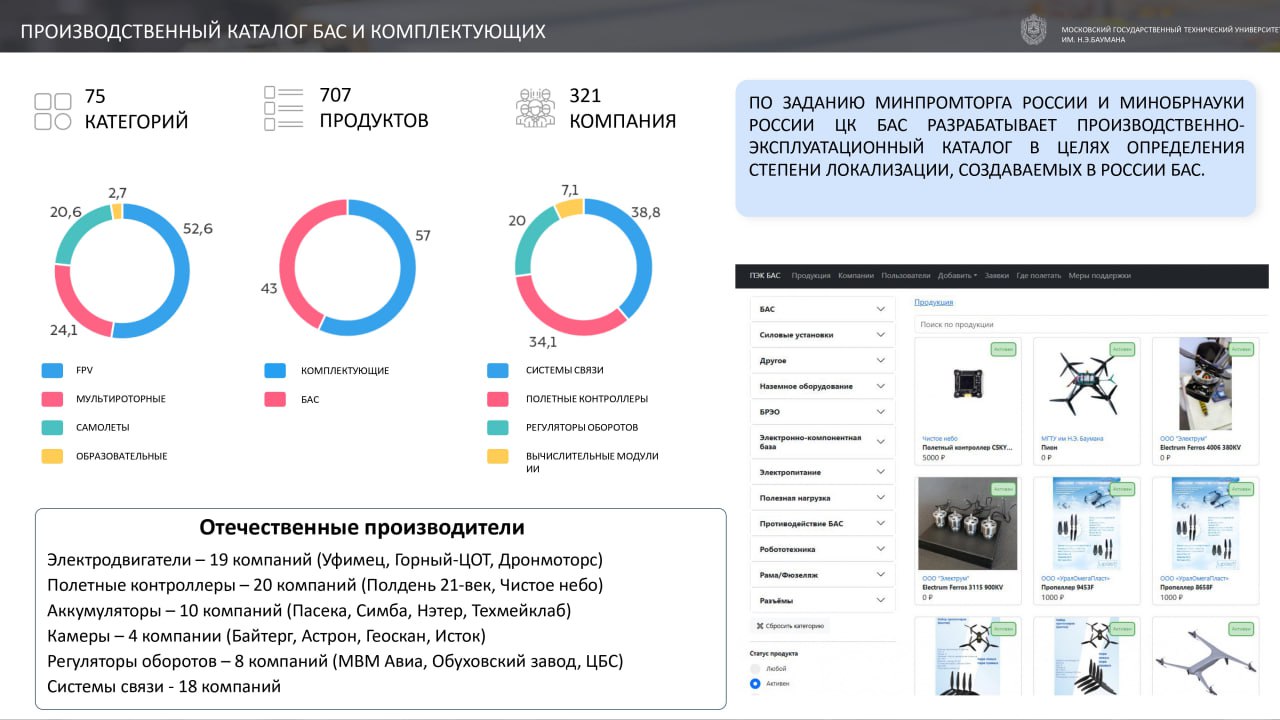This screenshot has width=1280, height=720.
Task: Open the Меры поддержки navbar item
Action: tap(1099, 276)
